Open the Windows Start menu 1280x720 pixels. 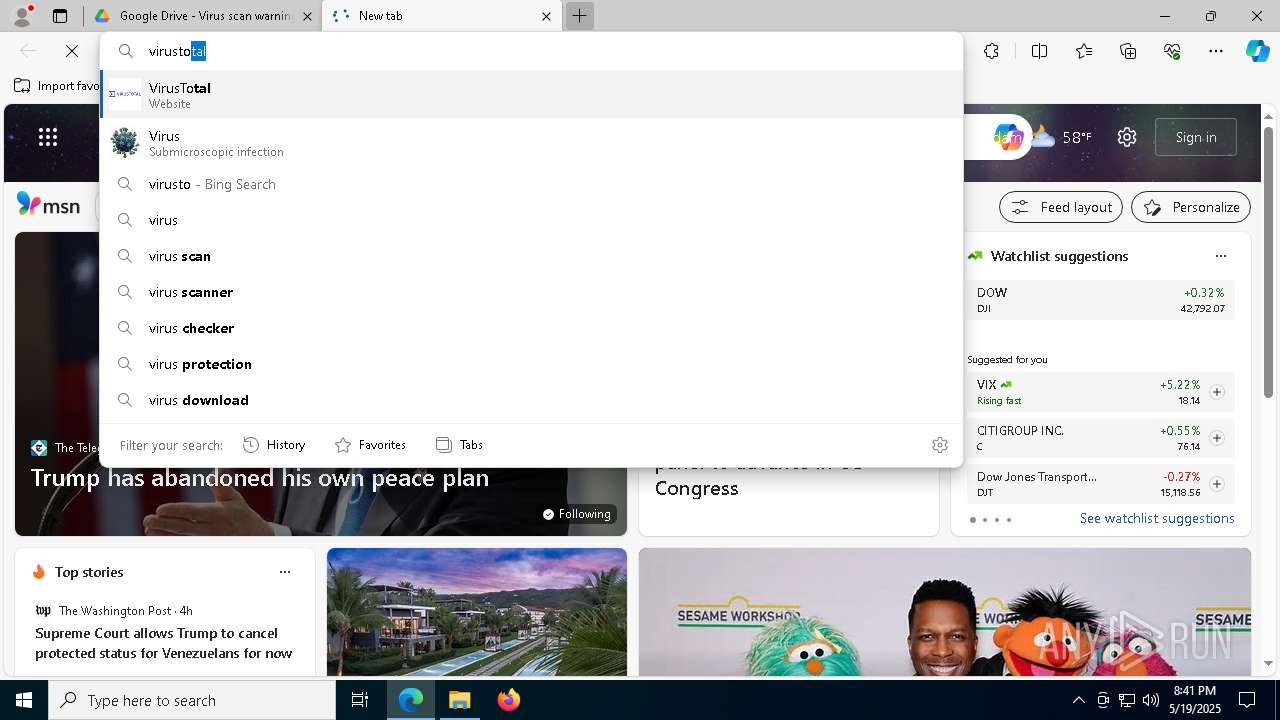click(24, 700)
